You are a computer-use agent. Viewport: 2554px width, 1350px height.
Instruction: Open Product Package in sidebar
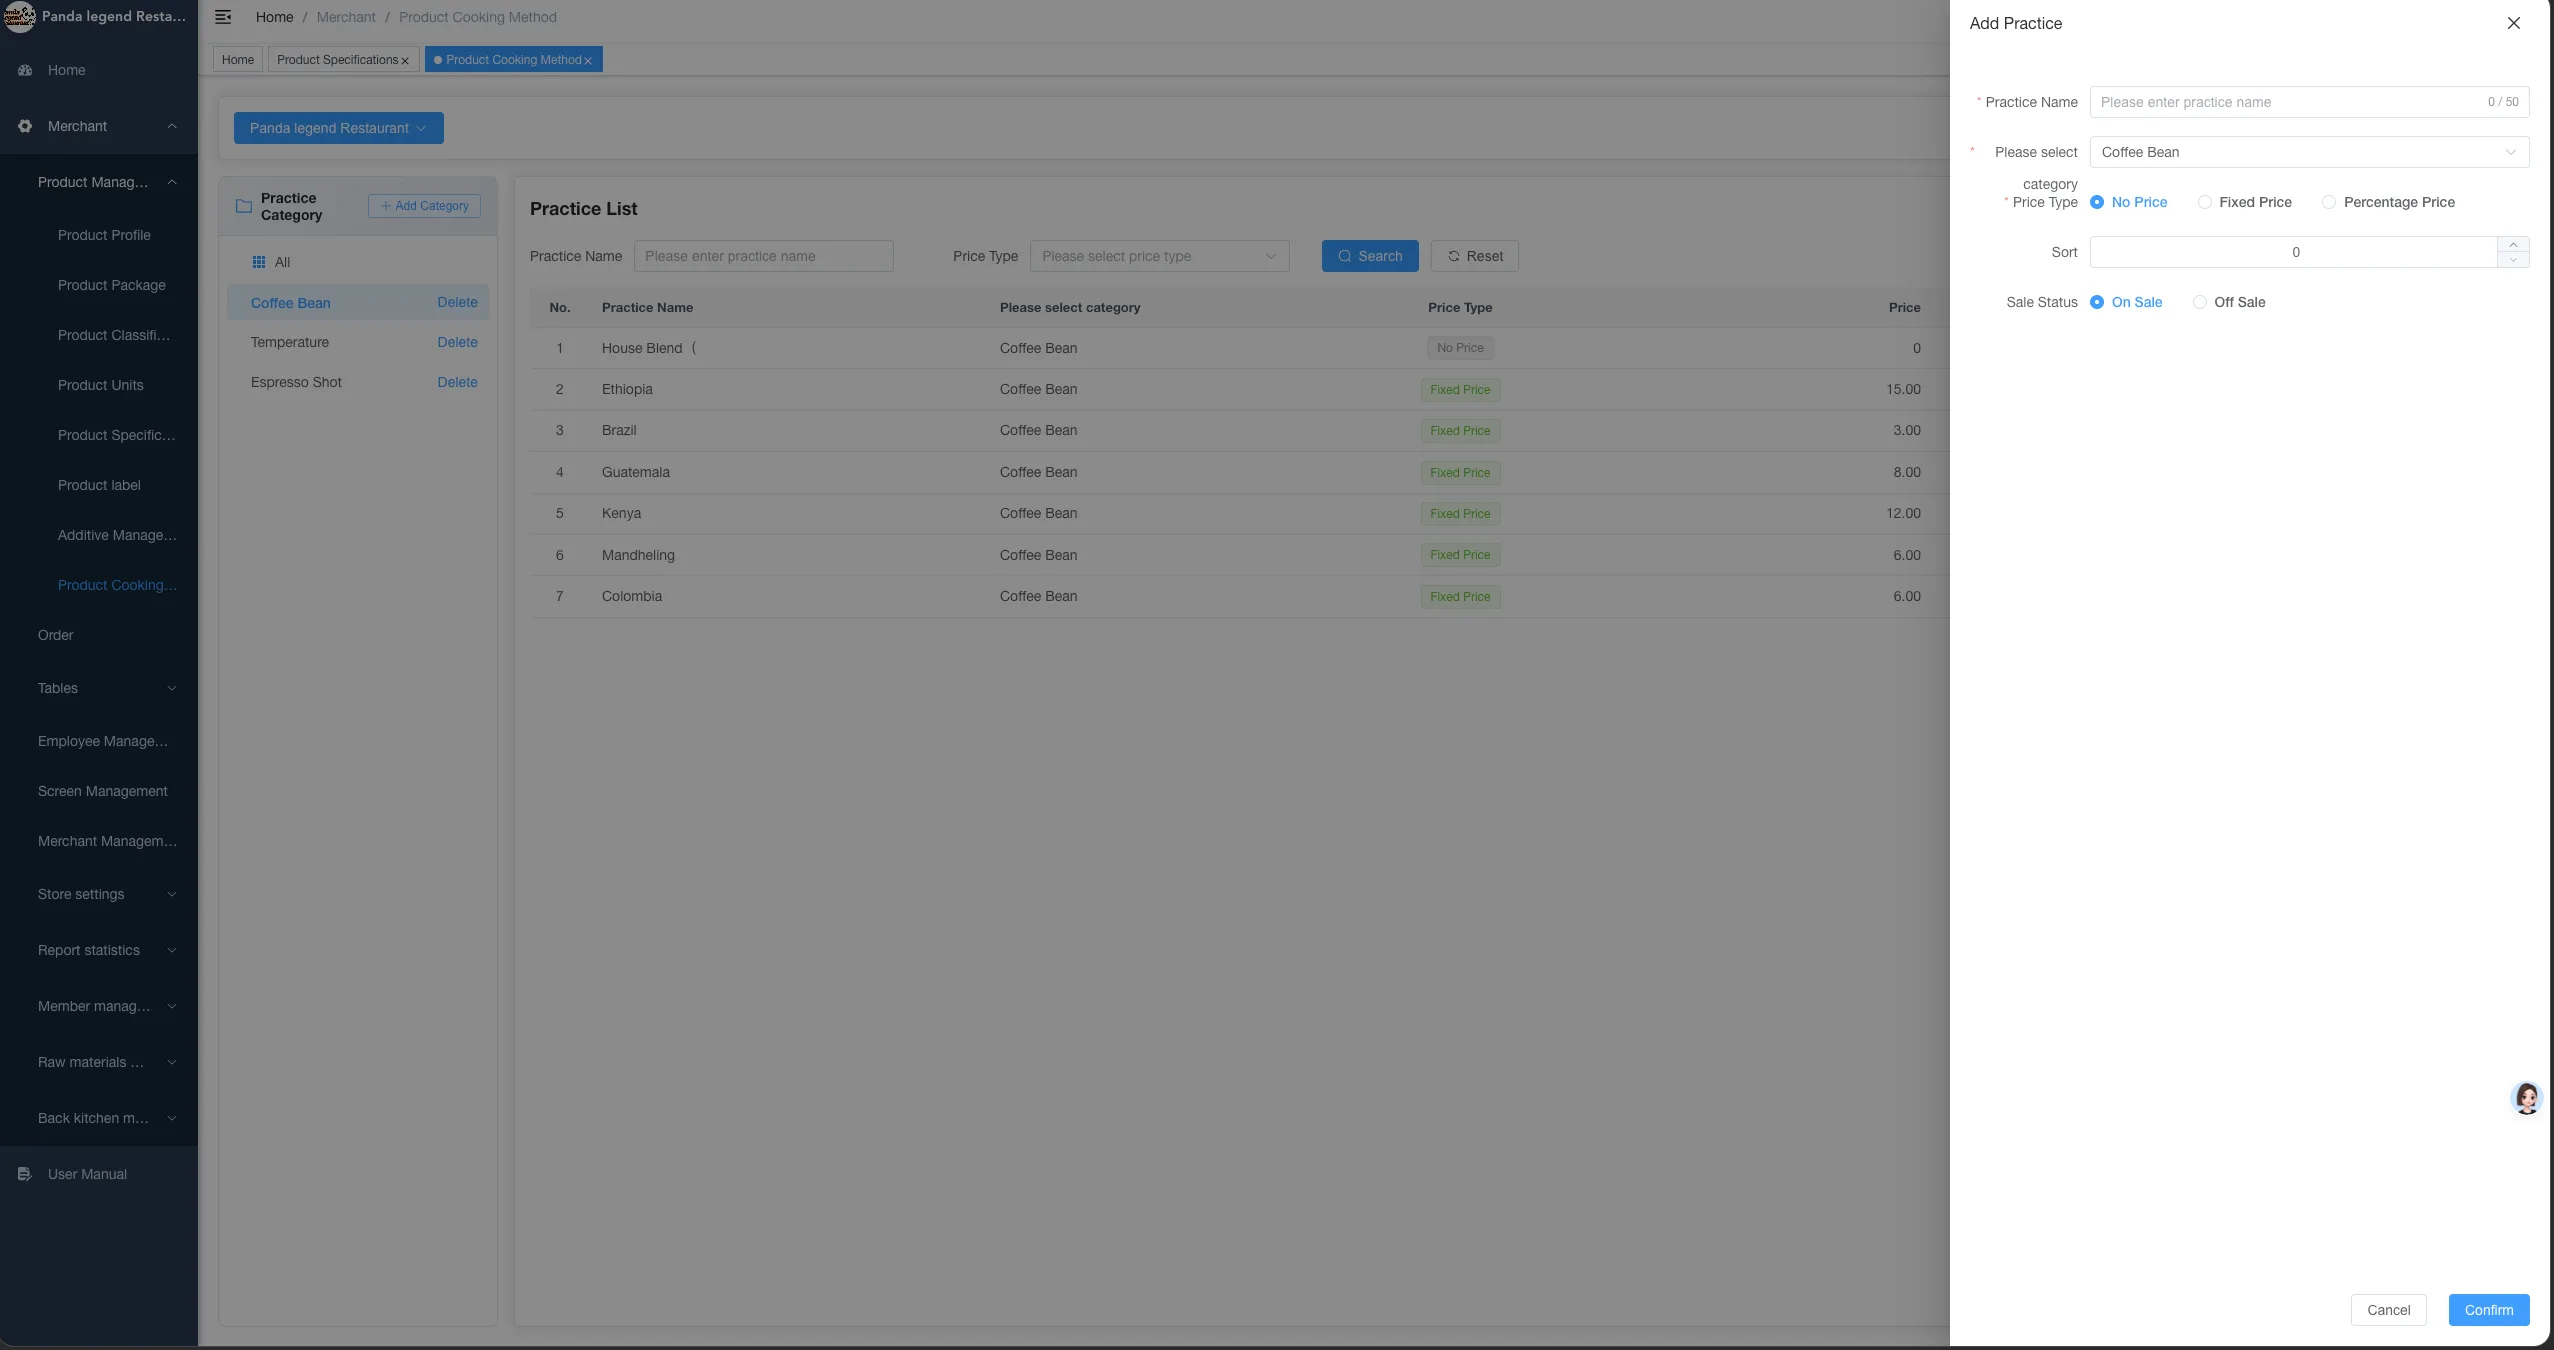112,285
